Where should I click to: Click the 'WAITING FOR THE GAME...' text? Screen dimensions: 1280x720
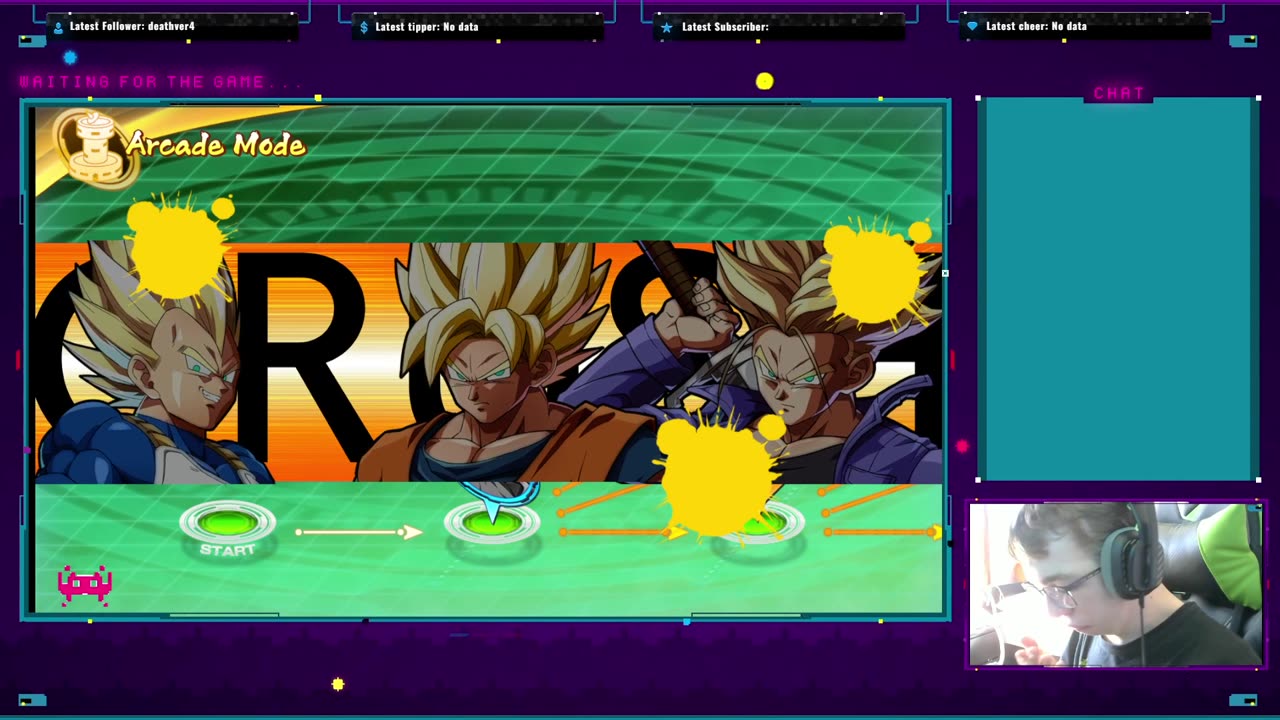161,82
